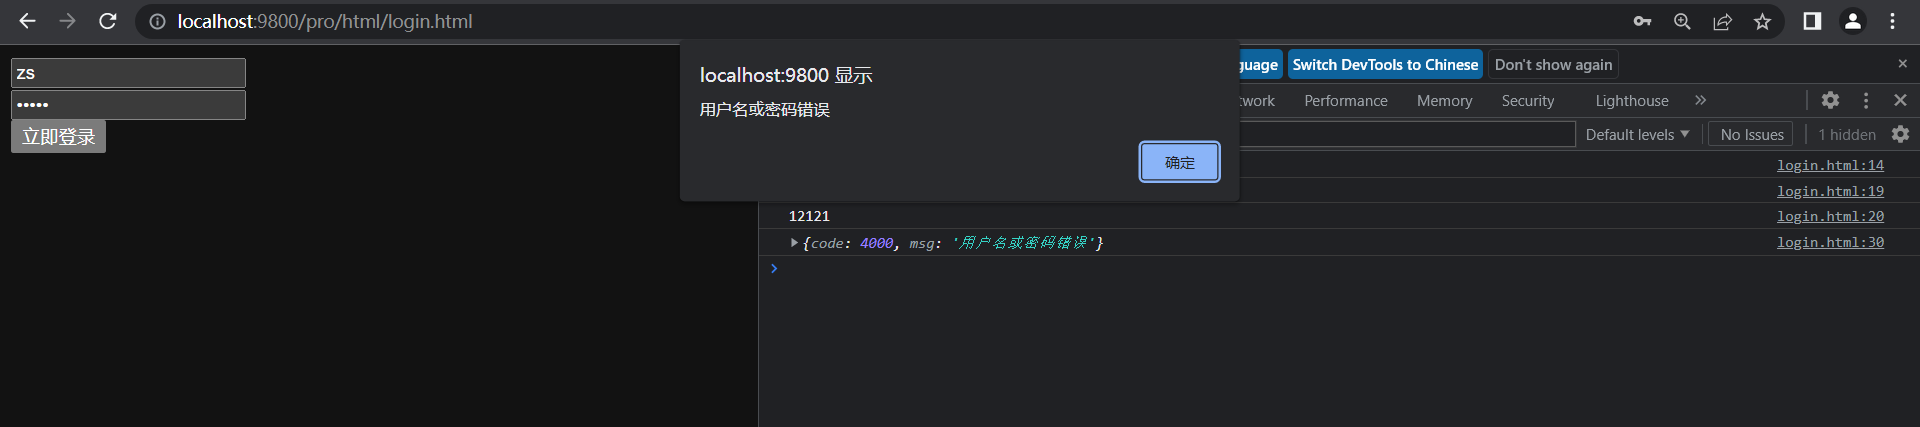Switch to the Performance tab

pos(1346,101)
